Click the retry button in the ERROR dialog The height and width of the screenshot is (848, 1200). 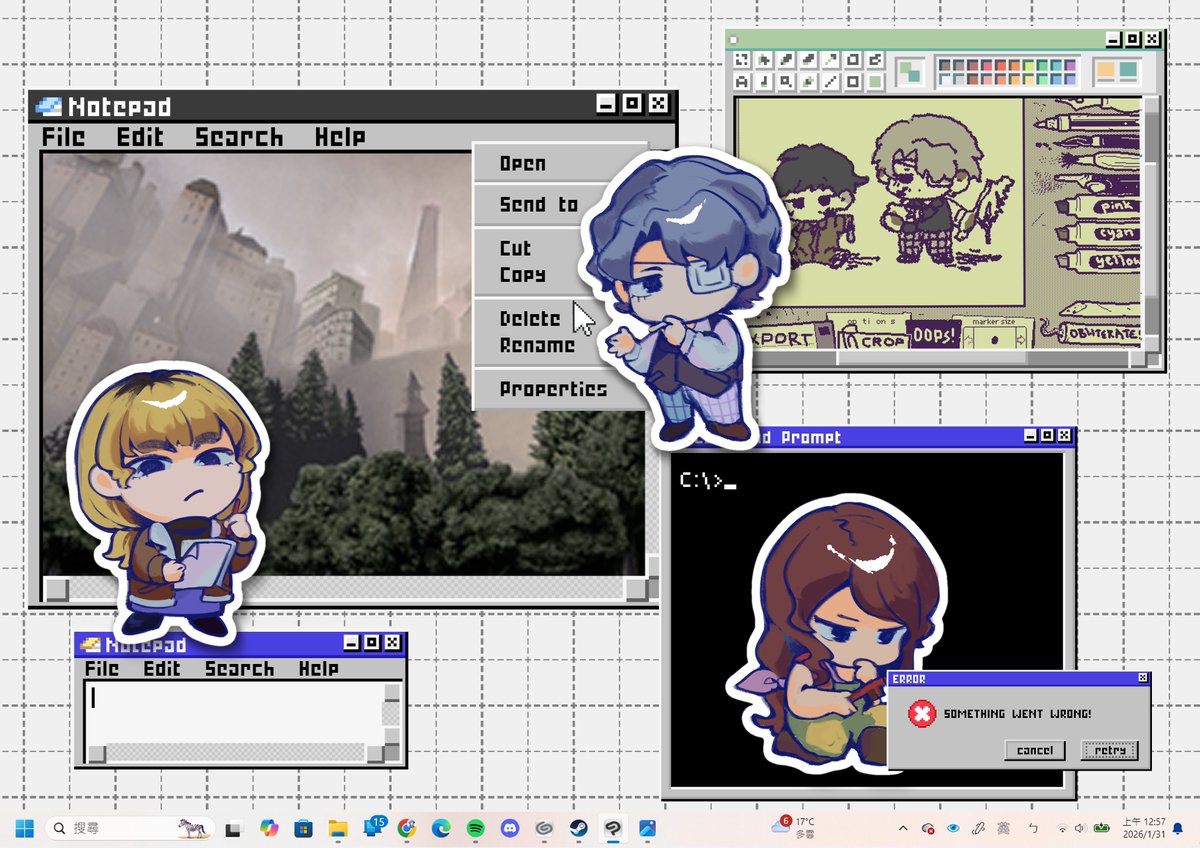(1110, 750)
